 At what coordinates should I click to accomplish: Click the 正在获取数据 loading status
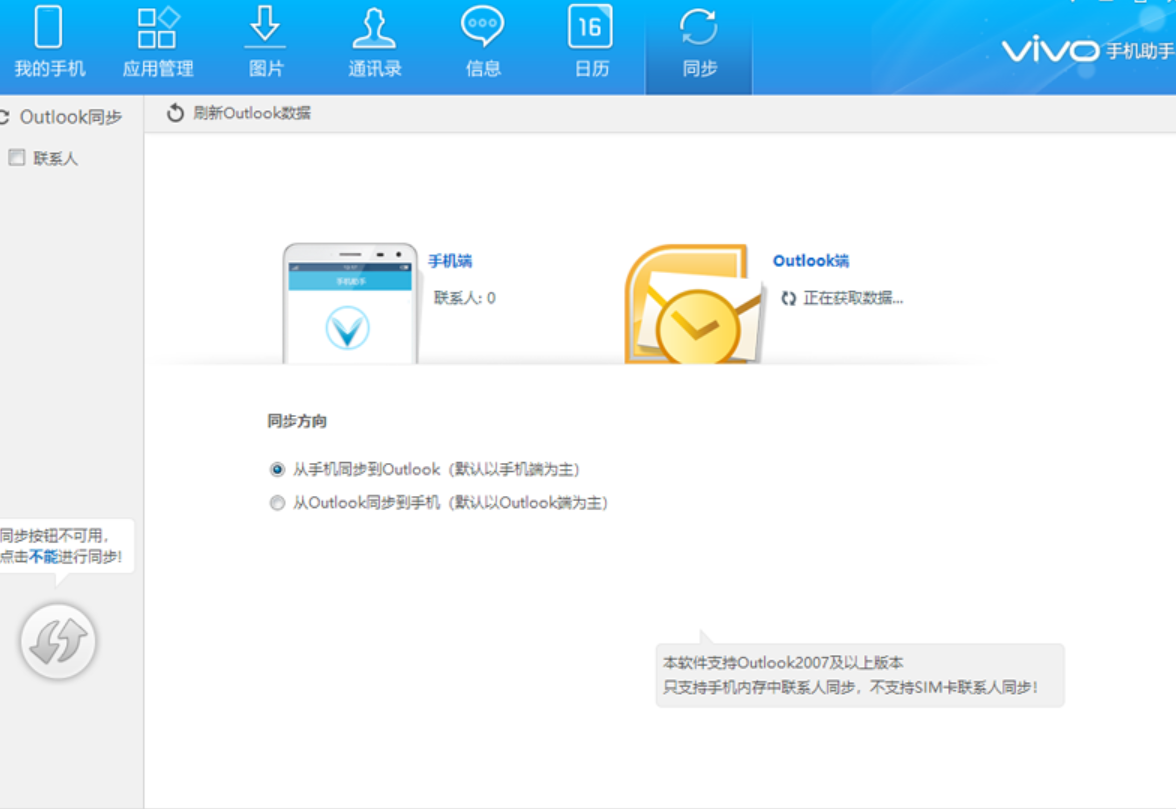pos(853,298)
